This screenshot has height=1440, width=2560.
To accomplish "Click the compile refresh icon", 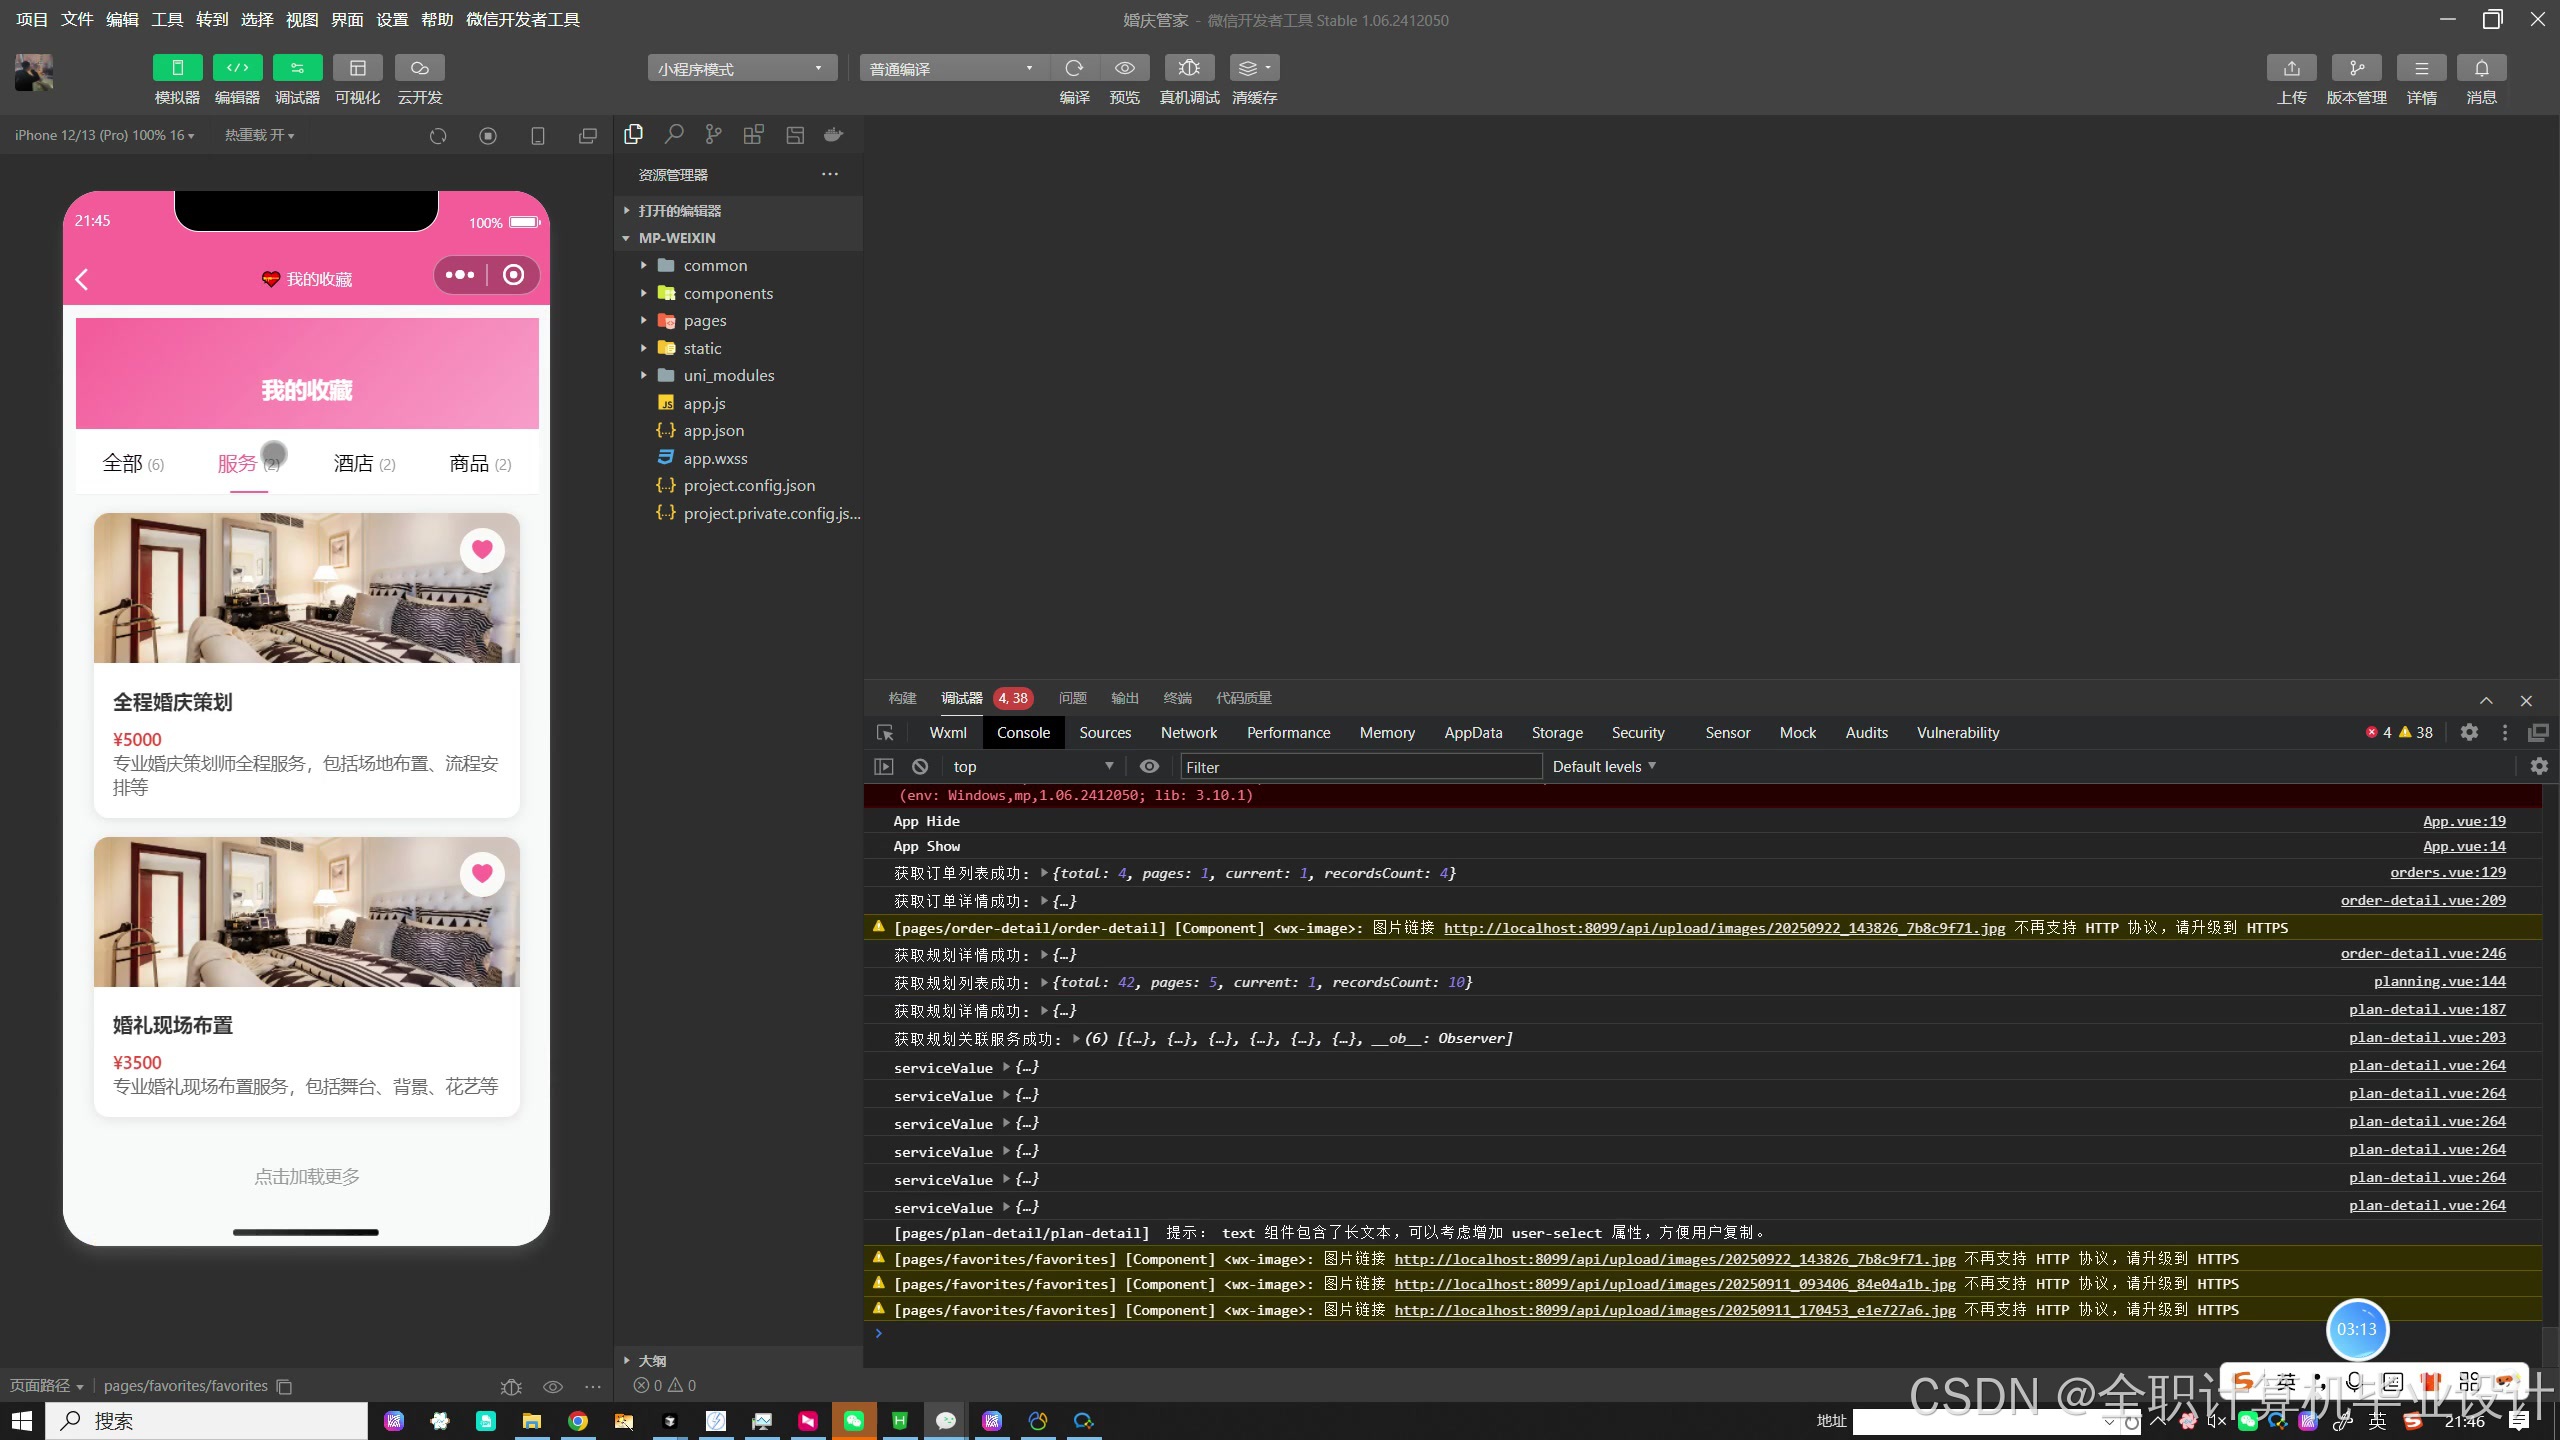I will 1074,68.
